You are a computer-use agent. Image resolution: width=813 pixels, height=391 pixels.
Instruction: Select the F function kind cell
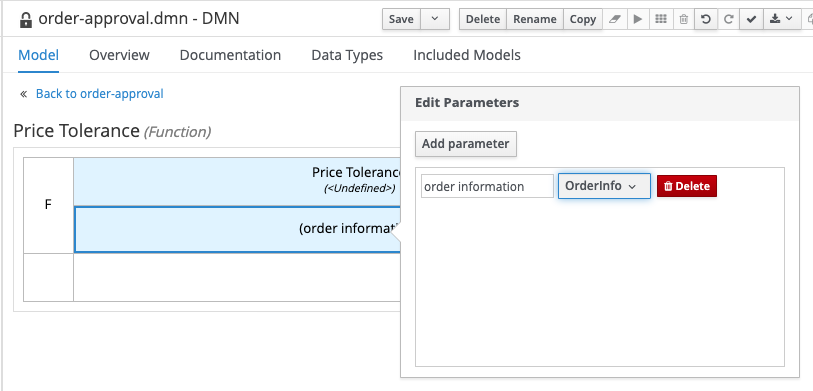coord(48,205)
